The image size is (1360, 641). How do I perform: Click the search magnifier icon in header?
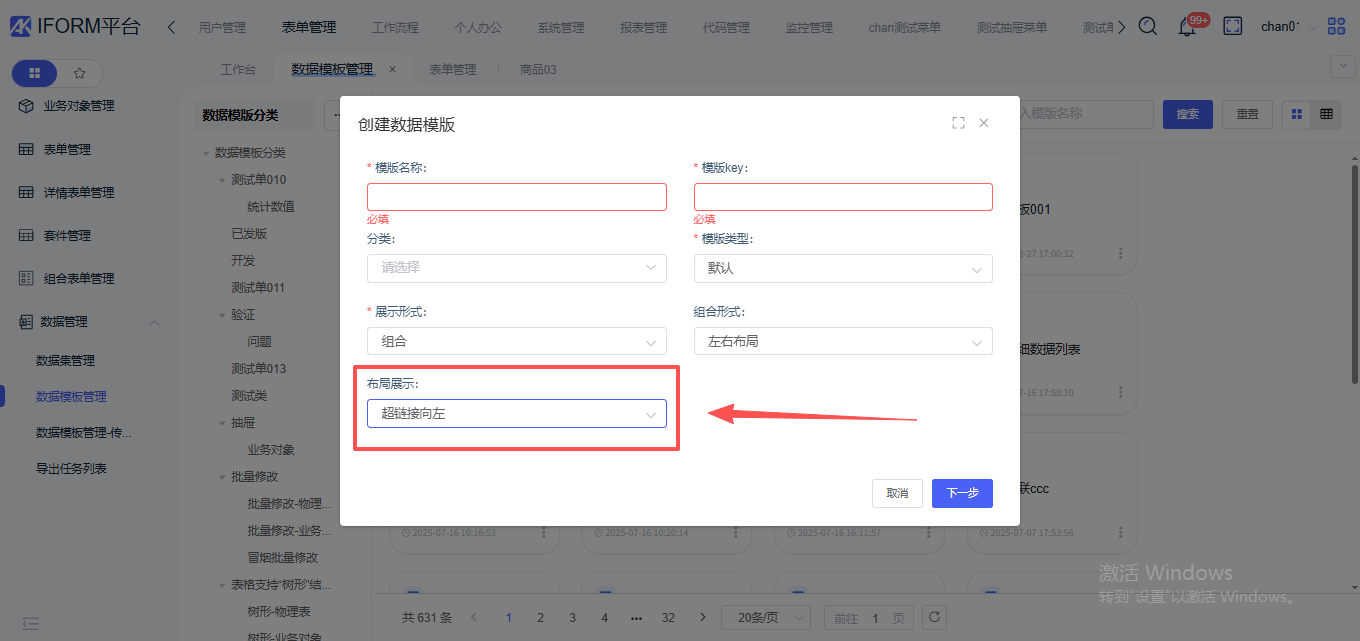tap(1148, 27)
